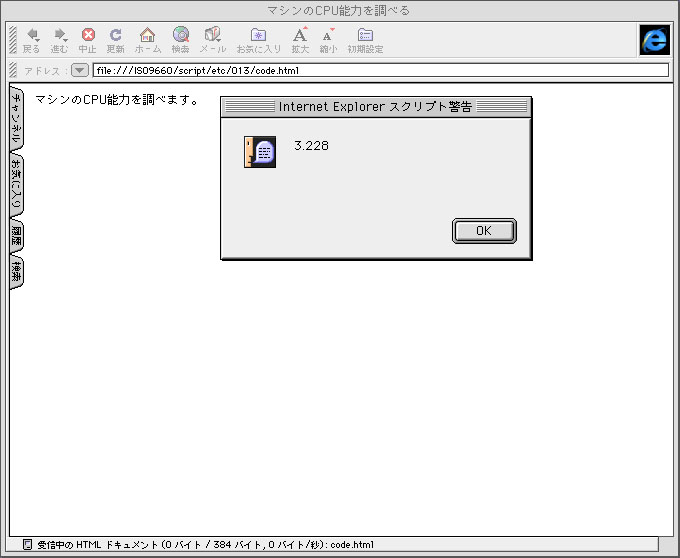Viewport: 680px width, 558px height.
Task: Click the Search (検索) toolbar icon
Action: tap(181, 35)
